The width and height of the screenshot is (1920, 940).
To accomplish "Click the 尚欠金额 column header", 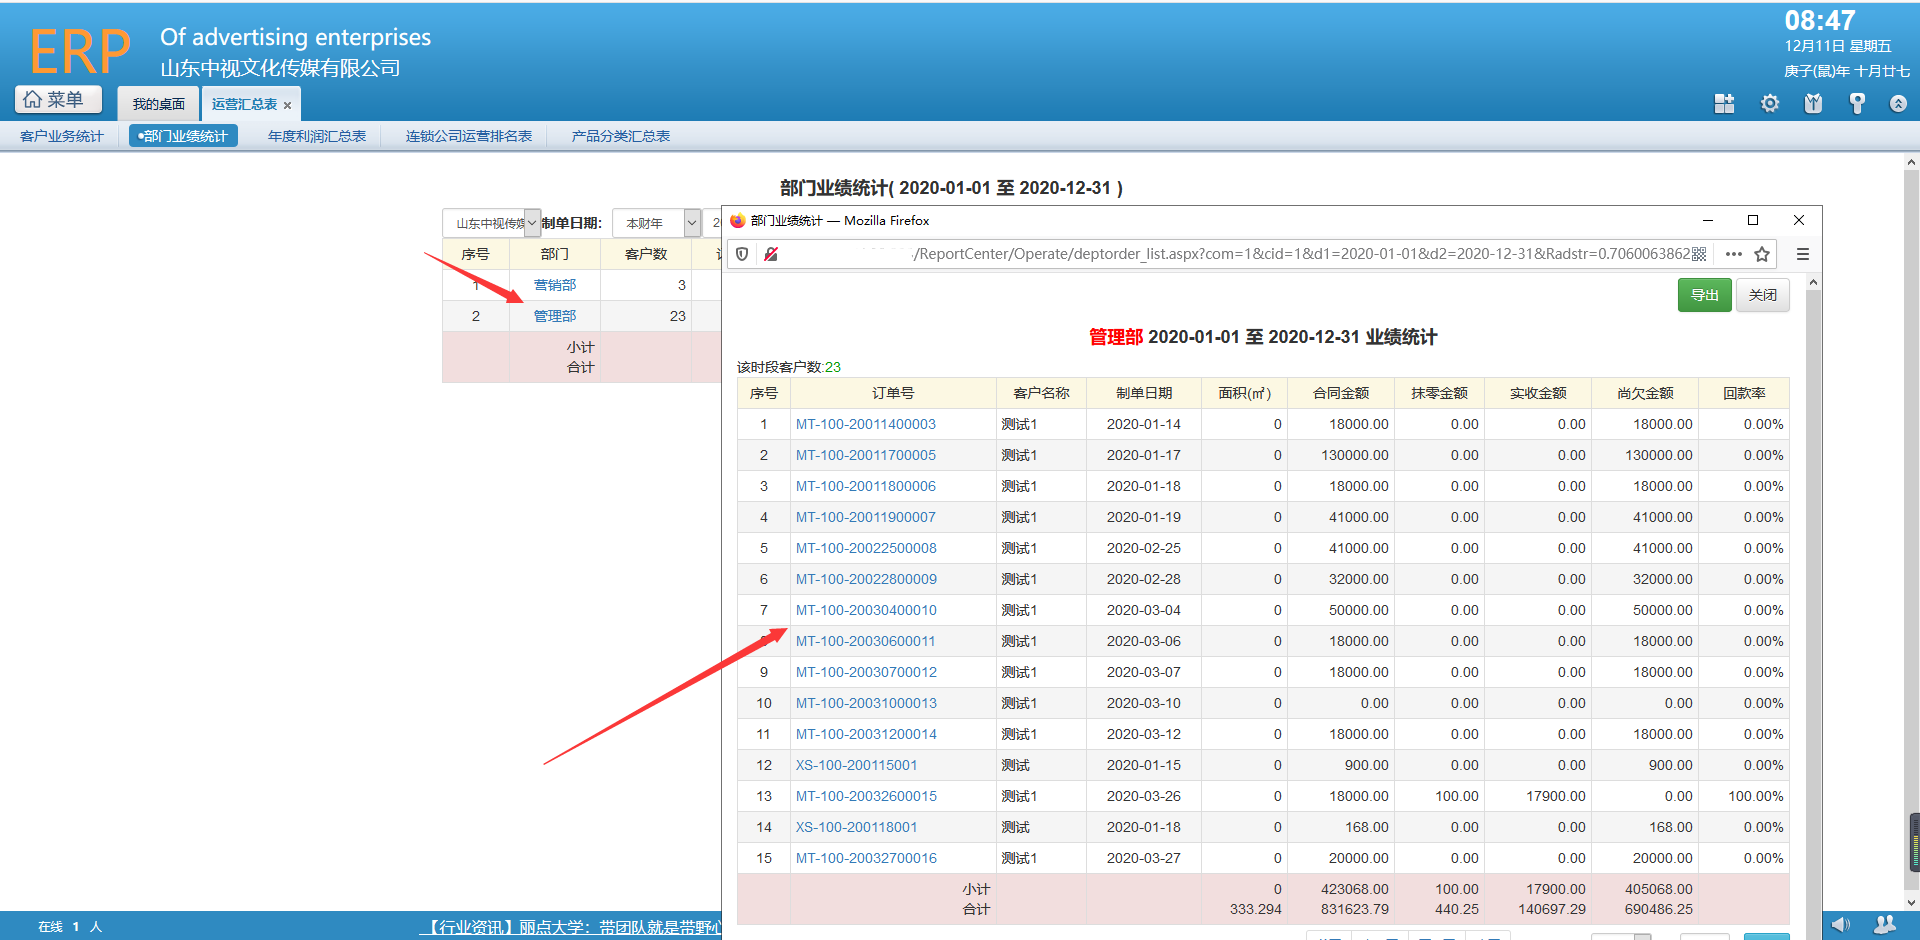I will (1645, 393).
